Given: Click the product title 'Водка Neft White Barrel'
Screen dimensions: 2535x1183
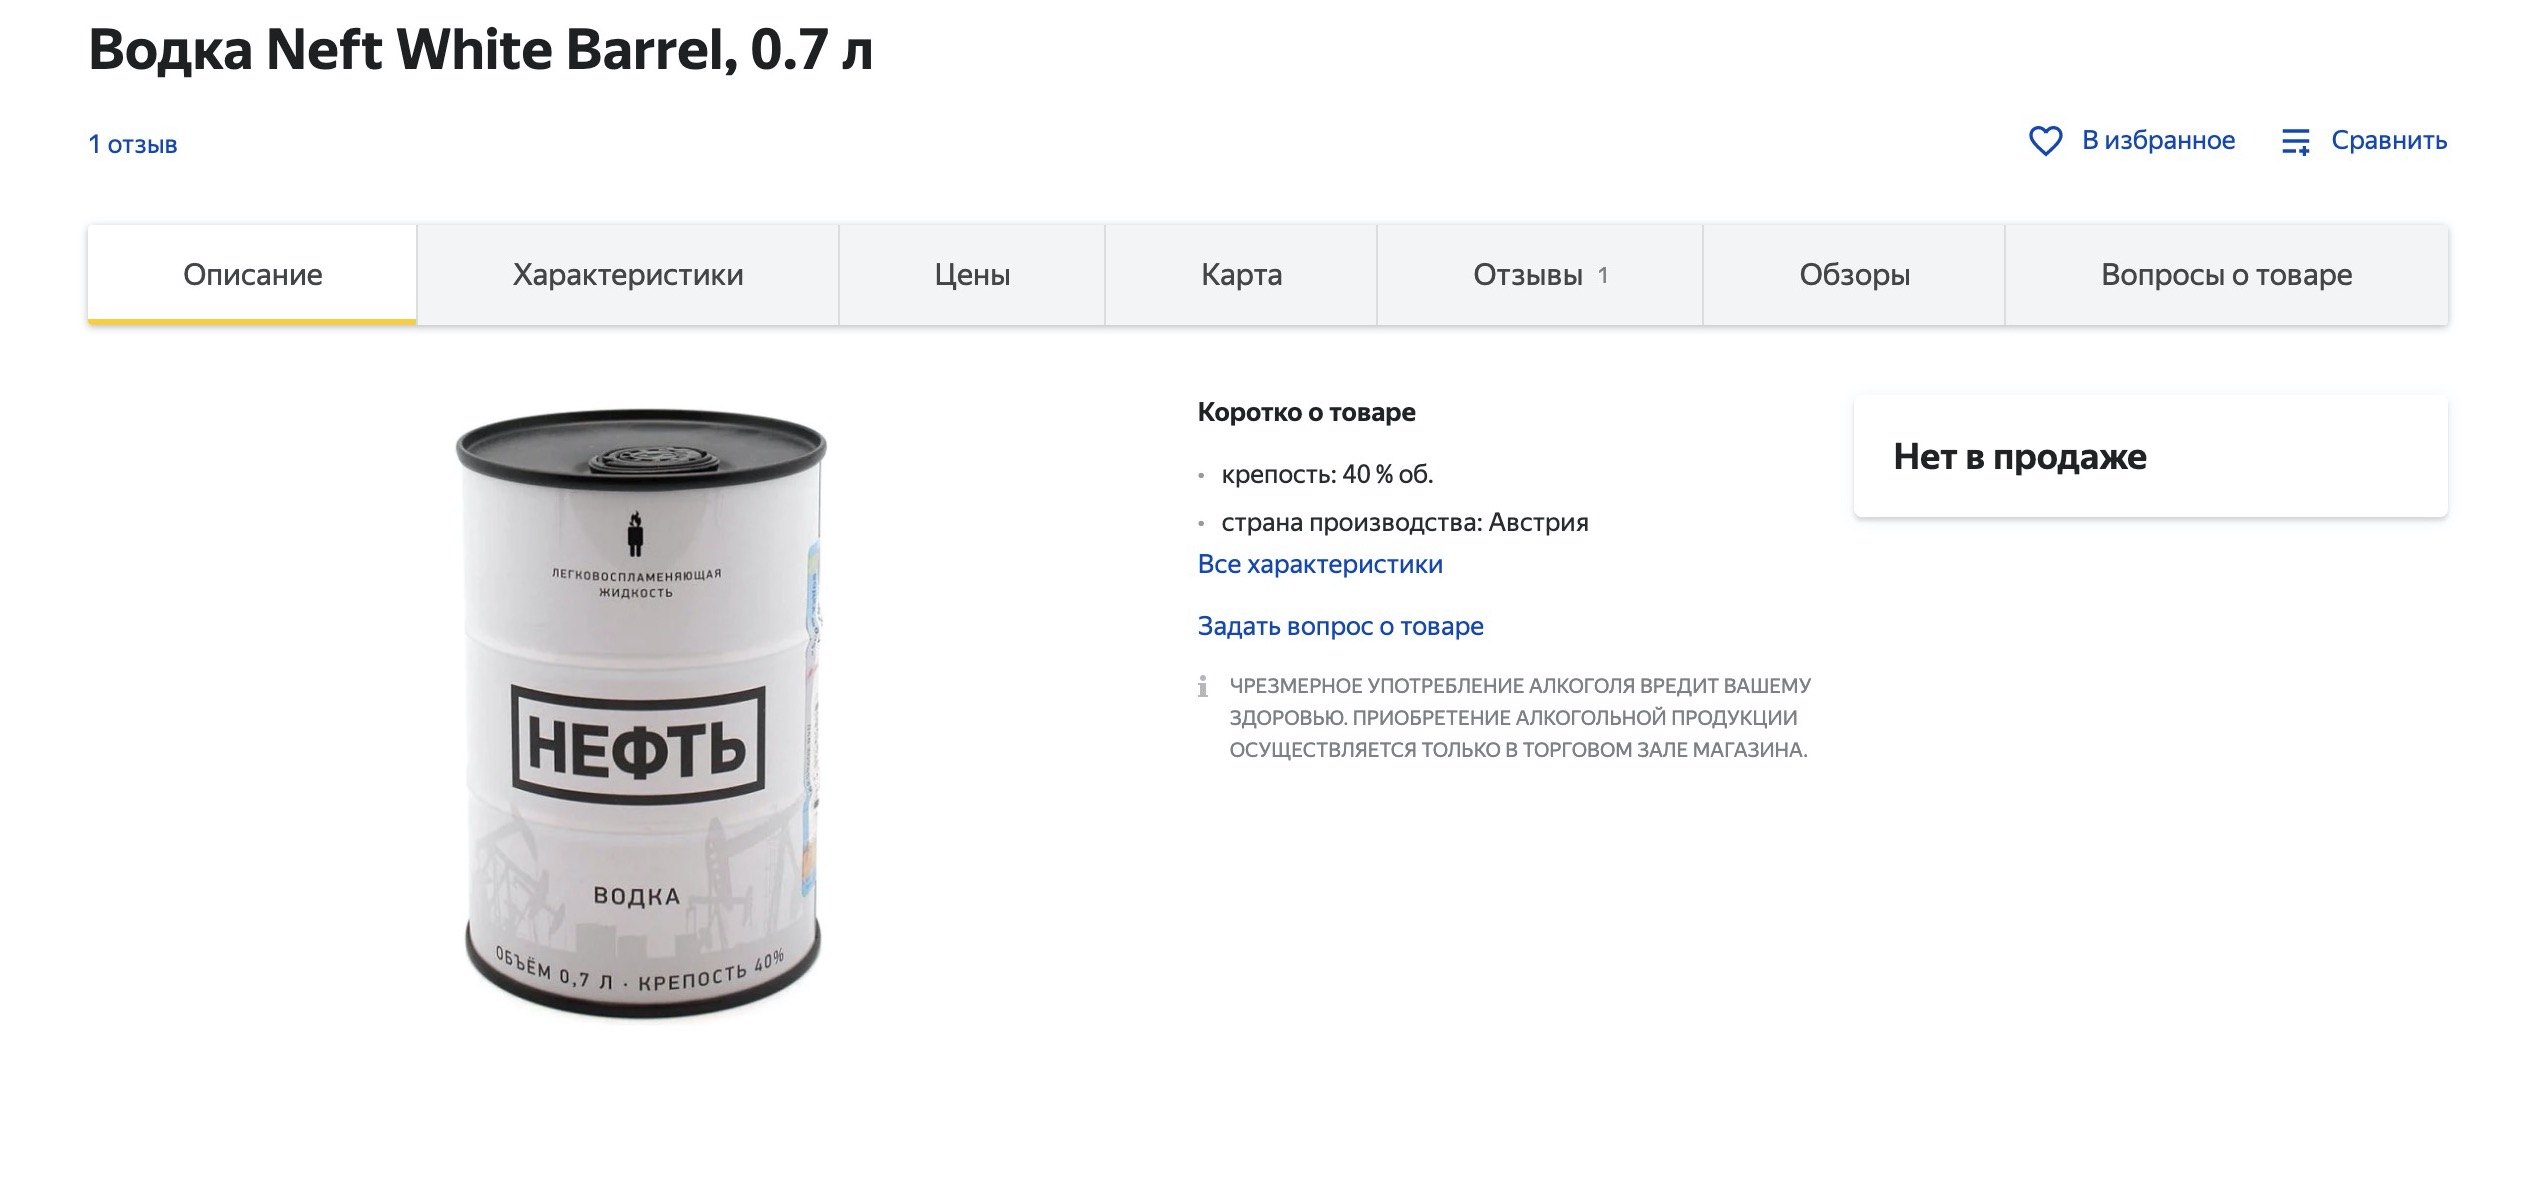Looking at the screenshot, I should click(481, 50).
